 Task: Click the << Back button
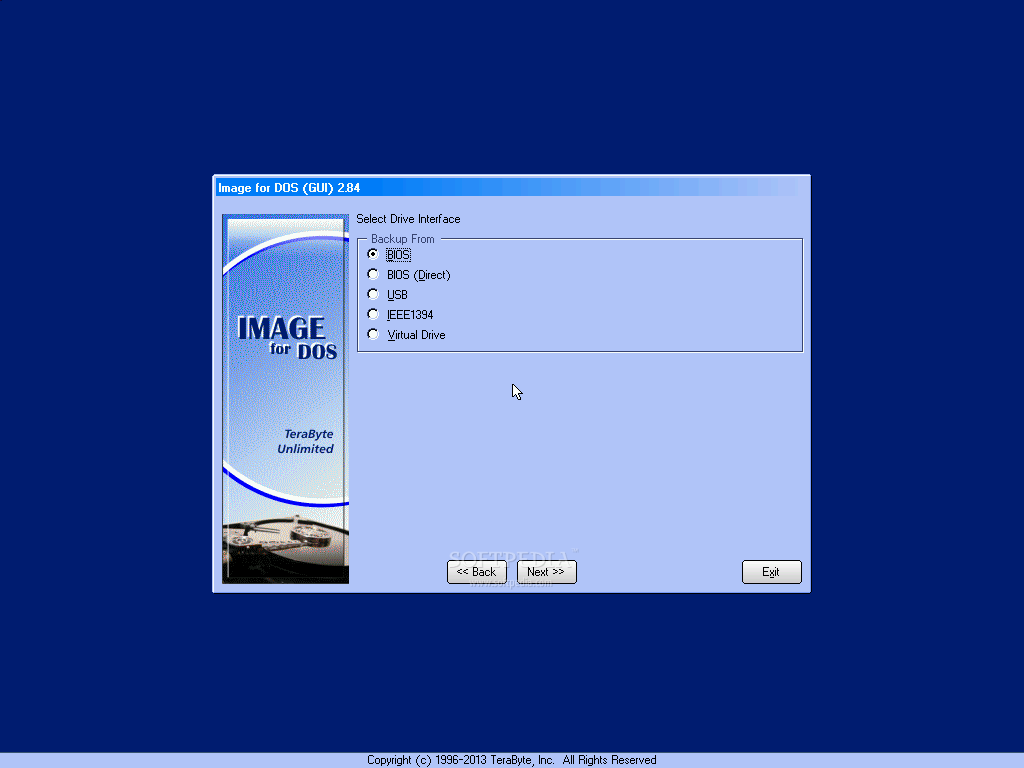point(477,571)
